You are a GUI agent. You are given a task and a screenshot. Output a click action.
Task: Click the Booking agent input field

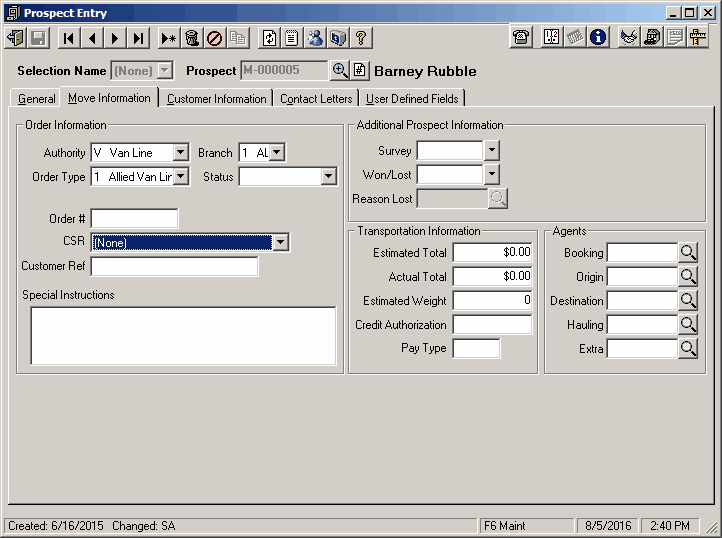(642, 252)
